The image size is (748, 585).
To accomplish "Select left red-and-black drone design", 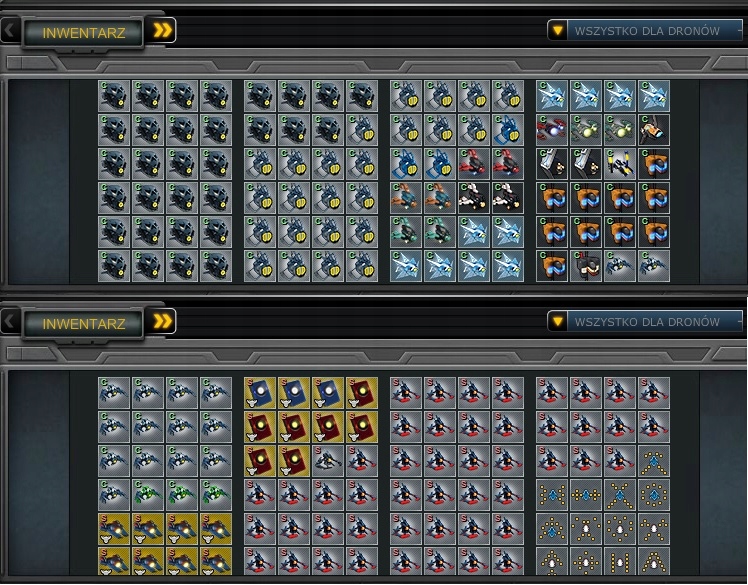I will pos(474,164).
